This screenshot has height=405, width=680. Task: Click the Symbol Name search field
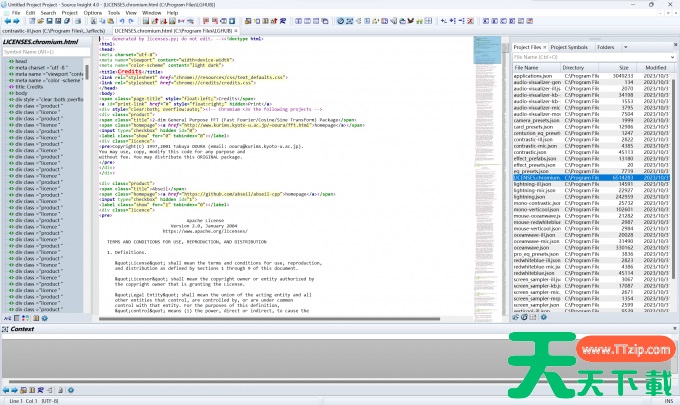click(x=45, y=51)
